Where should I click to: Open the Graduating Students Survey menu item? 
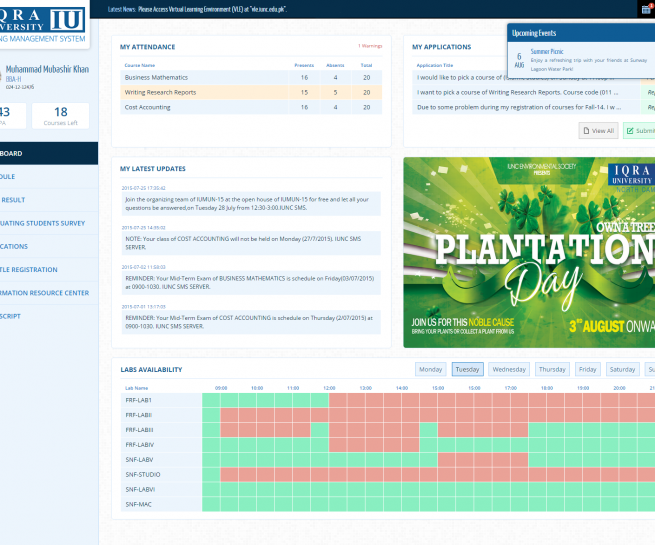coord(44,223)
